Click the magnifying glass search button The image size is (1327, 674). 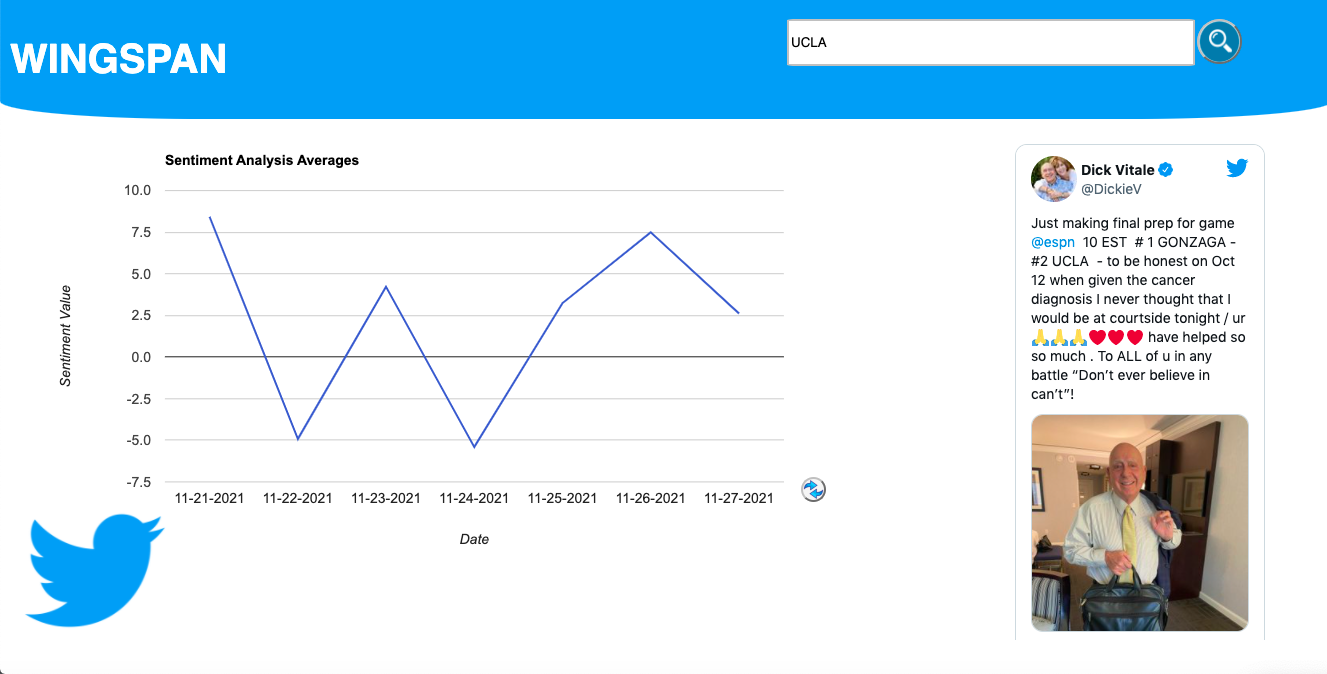[x=1219, y=42]
